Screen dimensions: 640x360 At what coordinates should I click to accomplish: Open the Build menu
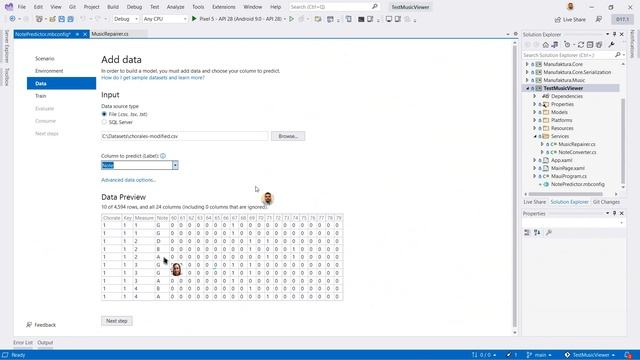coord(113,7)
